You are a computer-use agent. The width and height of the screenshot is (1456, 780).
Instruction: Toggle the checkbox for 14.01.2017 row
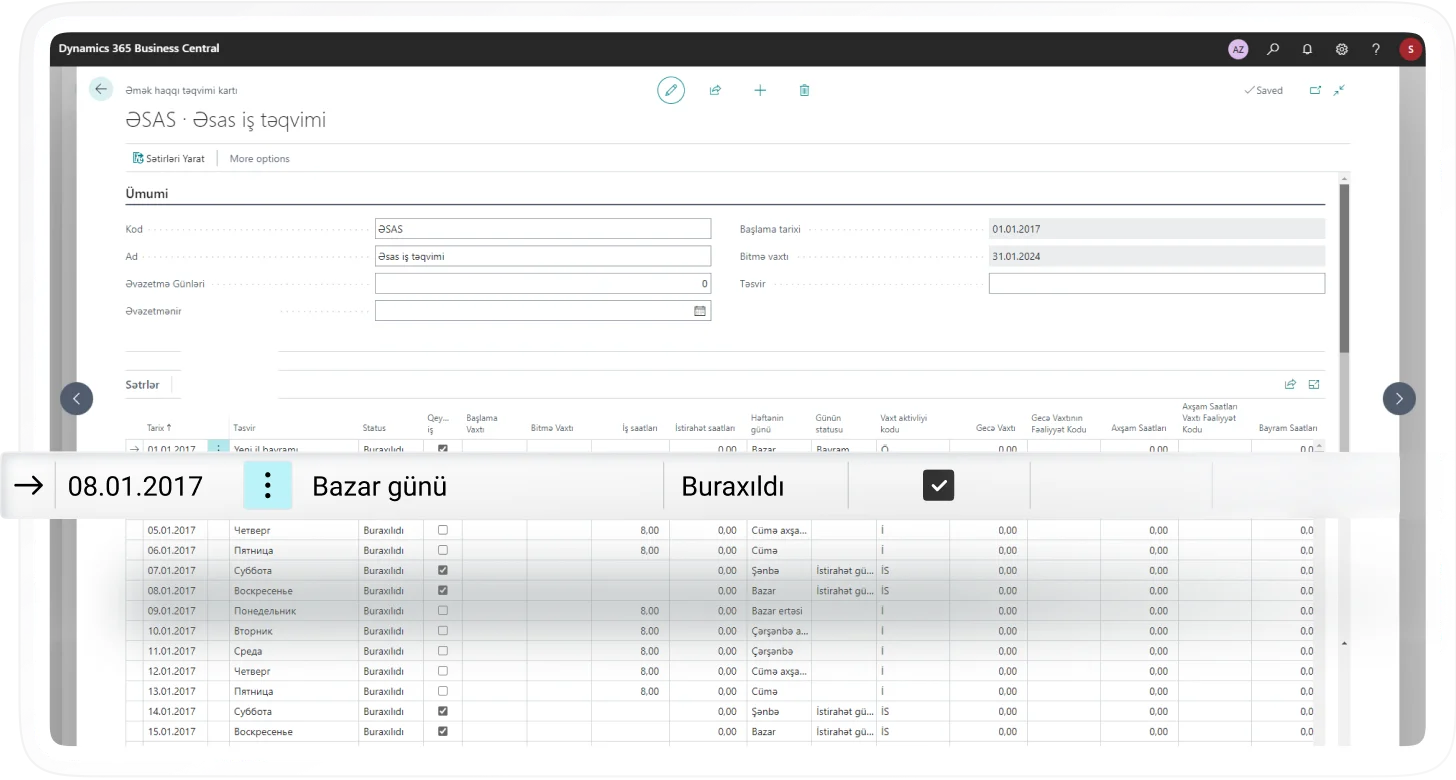tap(443, 711)
